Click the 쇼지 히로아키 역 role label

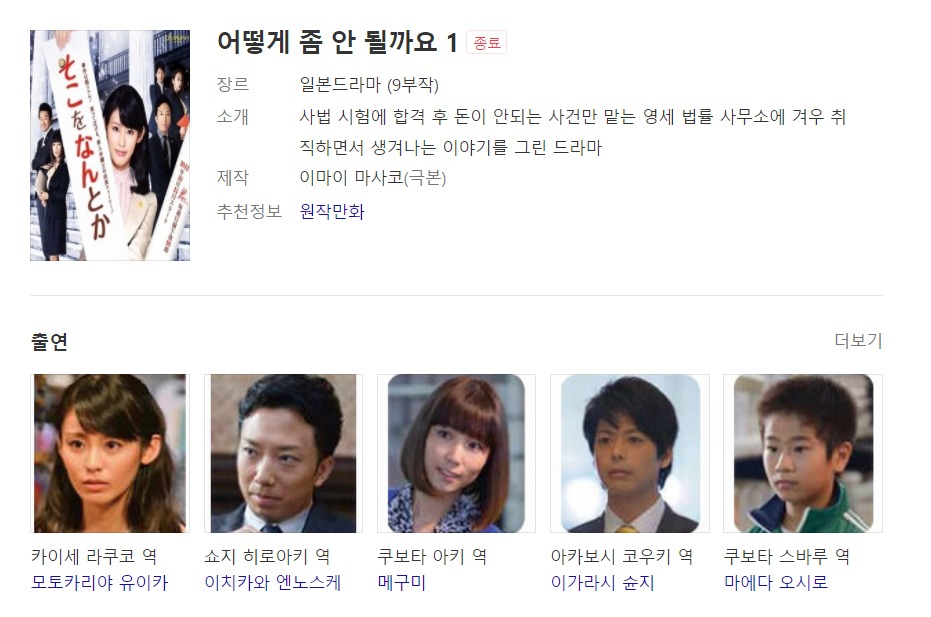[267, 556]
